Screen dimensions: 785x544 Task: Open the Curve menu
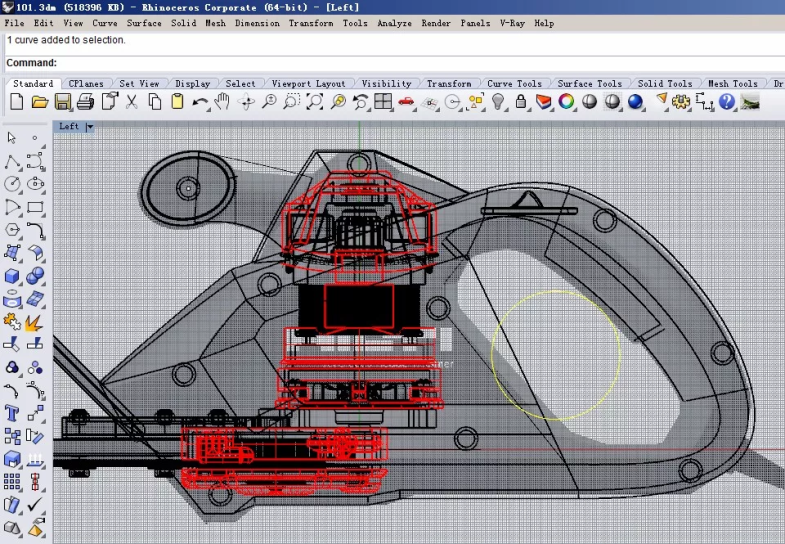pos(104,23)
